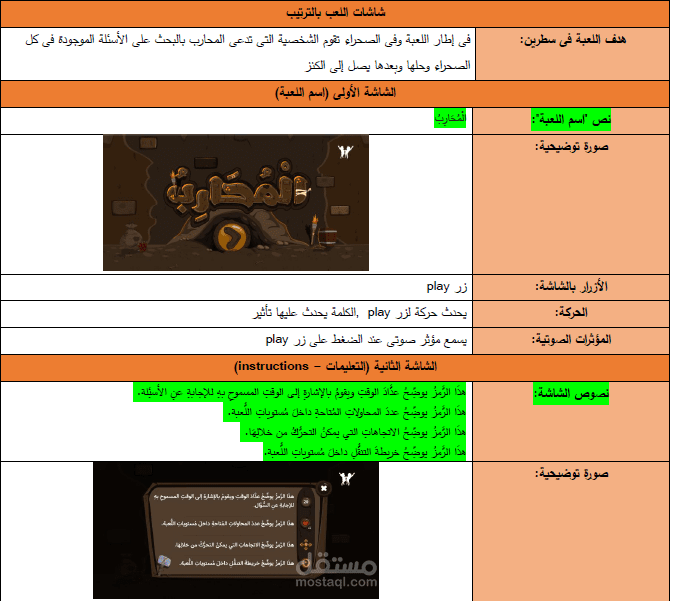Image resolution: width=673 pixels, height=601 pixels.
Task: Click the map instruction text inside the panel image
Action: click(x=236, y=563)
